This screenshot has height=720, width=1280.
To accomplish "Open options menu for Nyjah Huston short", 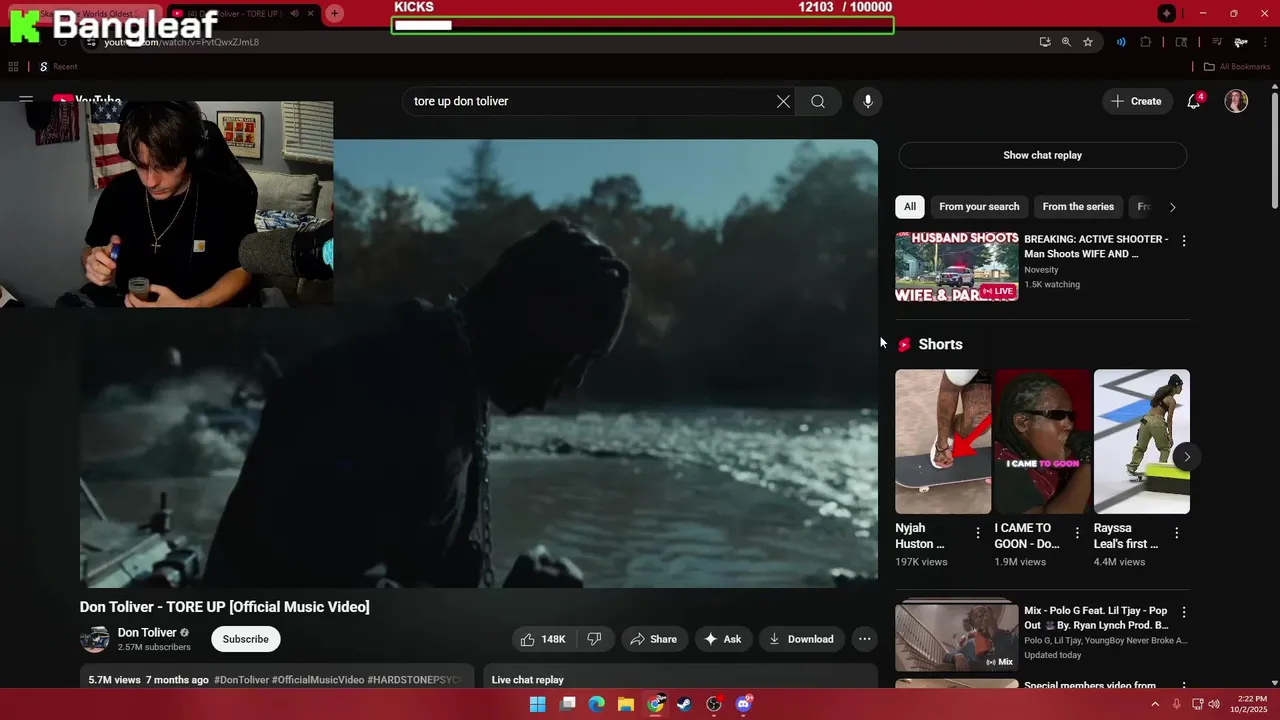I will (x=978, y=533).
